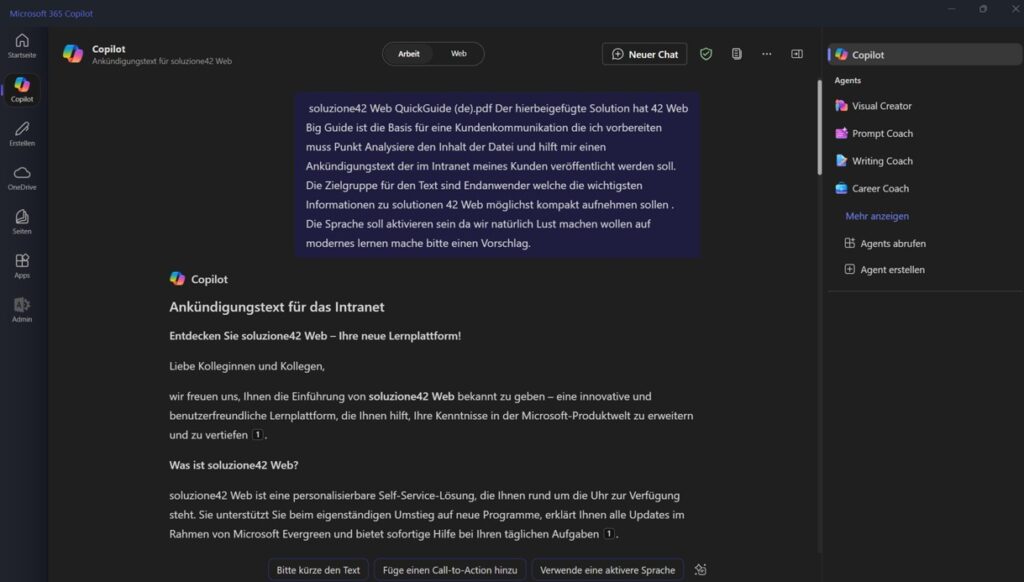Open the notebook icon beside the shield
This screenshot has height=582, width=1024.
click(736, 54)
